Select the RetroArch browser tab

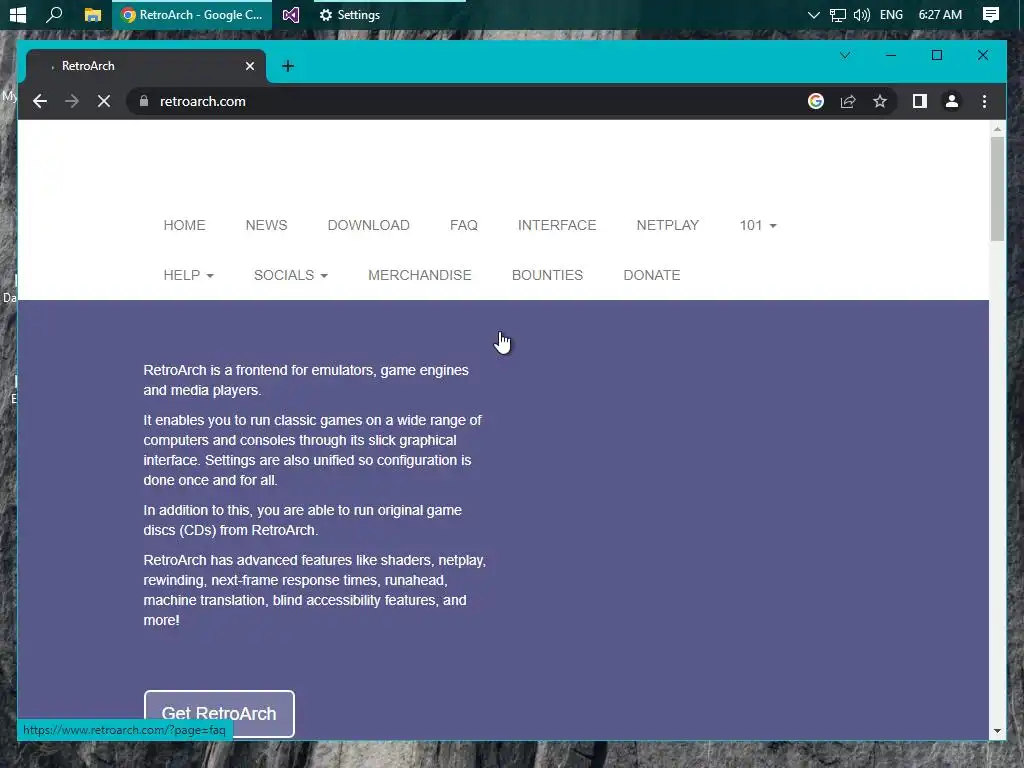click(x=146, y=66)
